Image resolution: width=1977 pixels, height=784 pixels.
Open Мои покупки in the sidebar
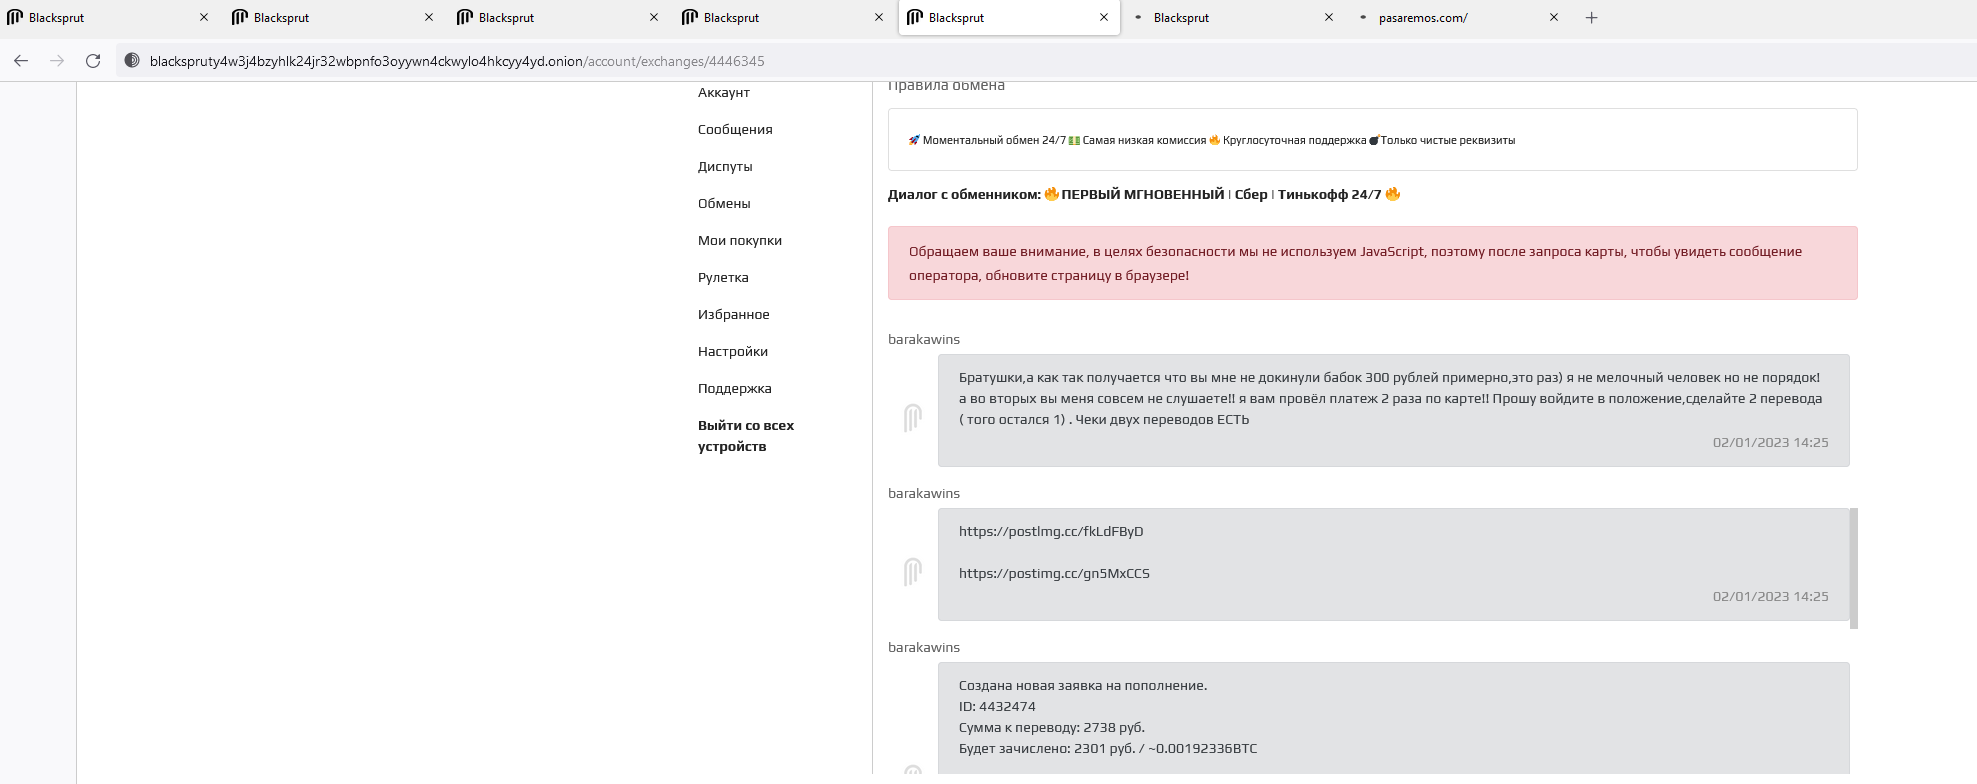(740, 240)
